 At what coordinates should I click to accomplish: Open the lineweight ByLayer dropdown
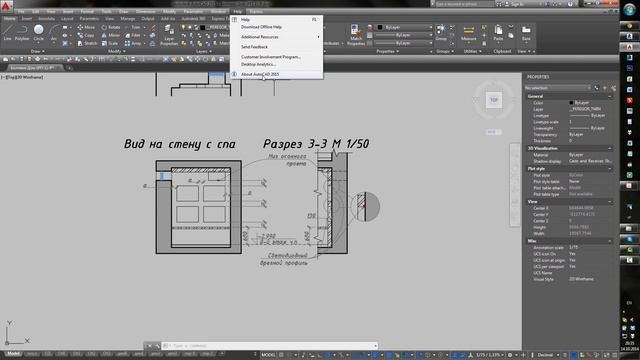(x=403, y=35)
